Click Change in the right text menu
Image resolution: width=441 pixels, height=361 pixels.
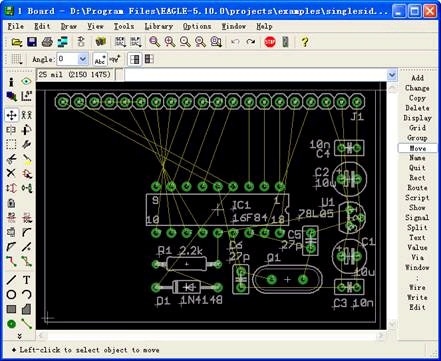[x=417, y=88]
